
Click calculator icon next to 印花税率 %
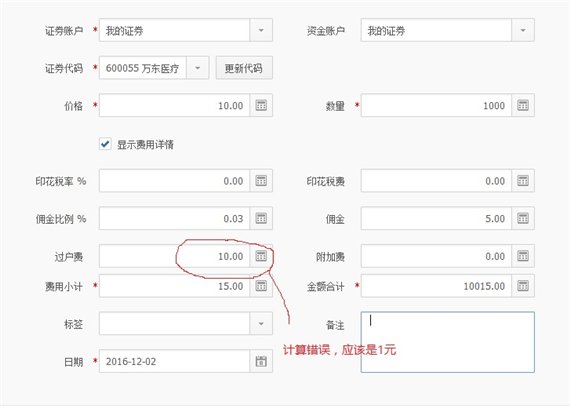(x=261, y=181)
